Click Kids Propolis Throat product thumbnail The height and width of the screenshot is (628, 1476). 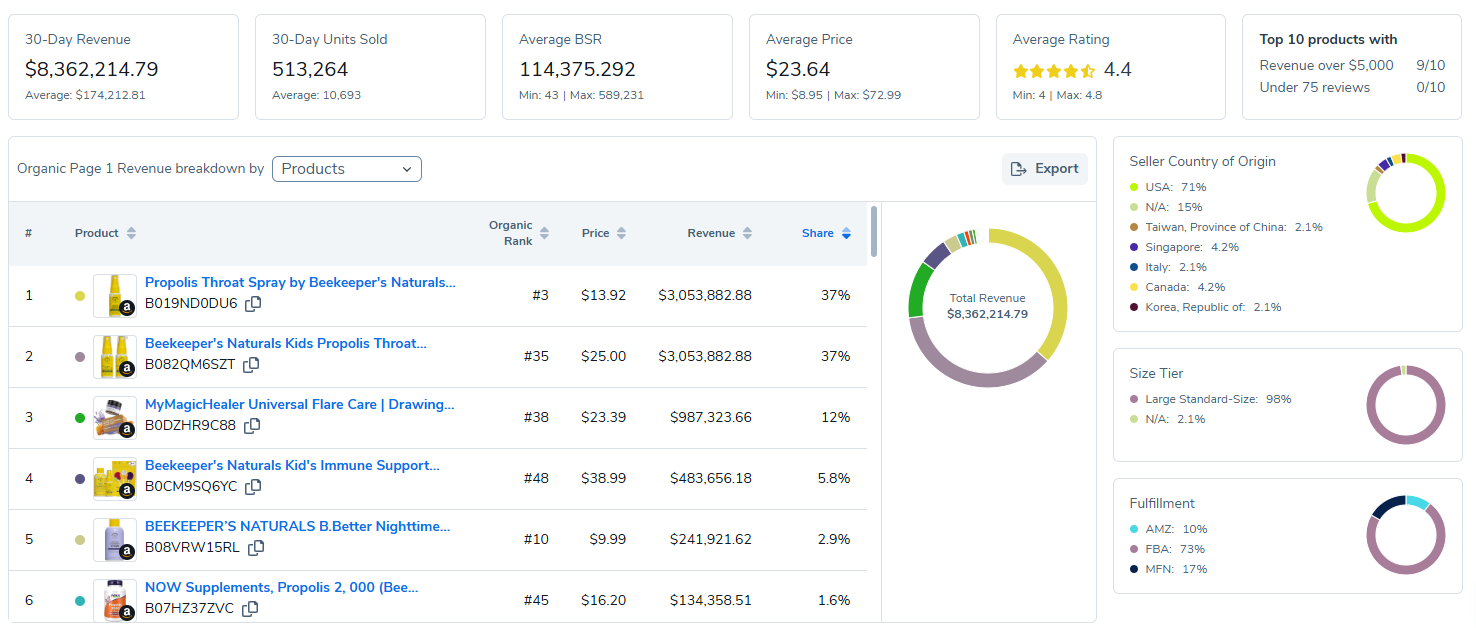click(115, 357)
